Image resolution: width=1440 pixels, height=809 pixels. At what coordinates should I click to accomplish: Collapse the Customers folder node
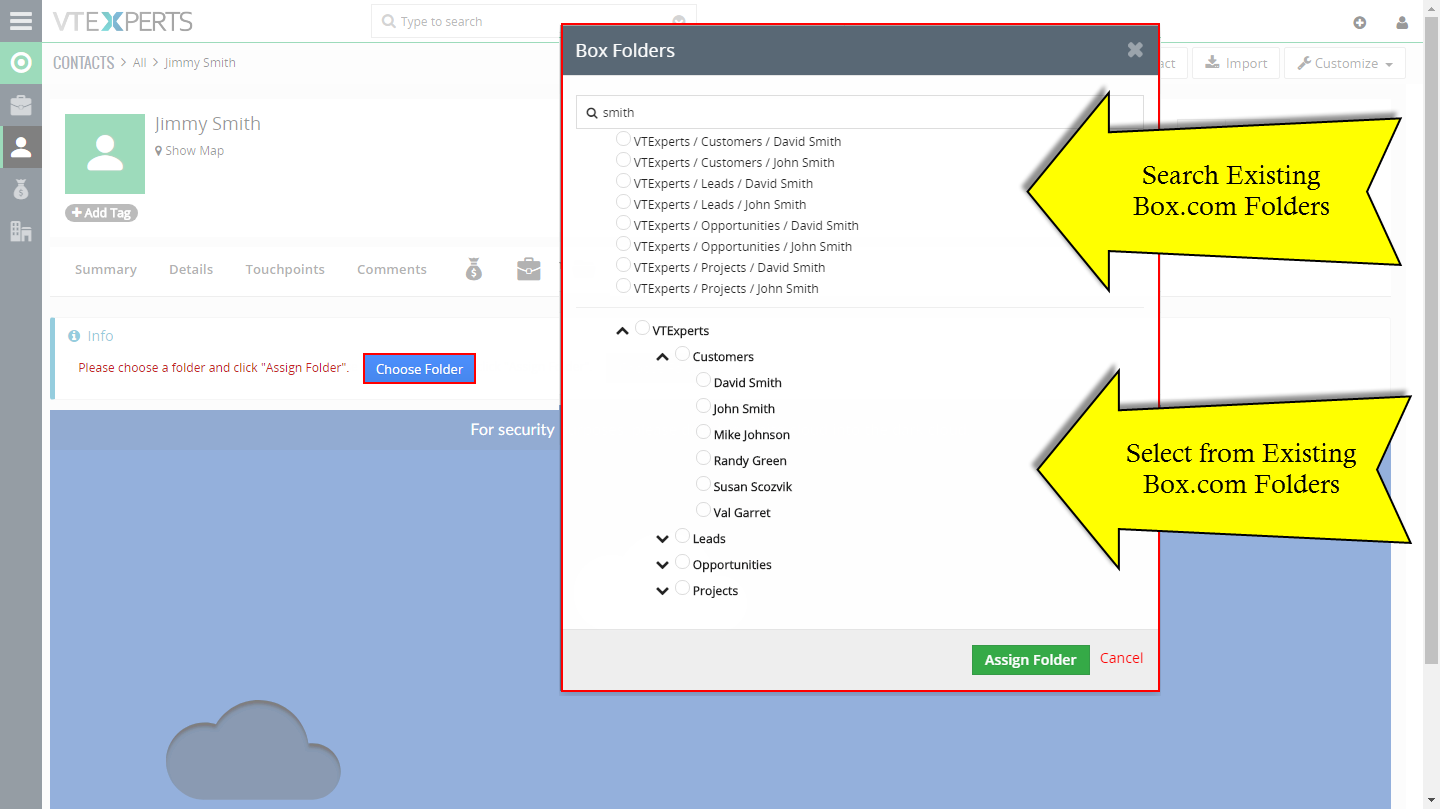coord(662,357)
